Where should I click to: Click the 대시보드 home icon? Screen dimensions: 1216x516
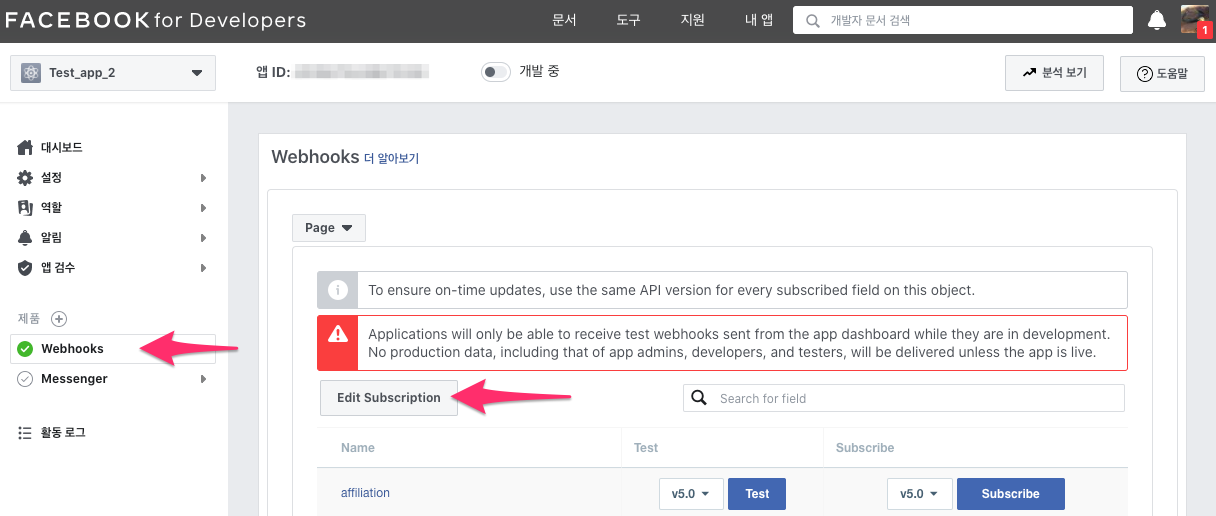point(26,148)
